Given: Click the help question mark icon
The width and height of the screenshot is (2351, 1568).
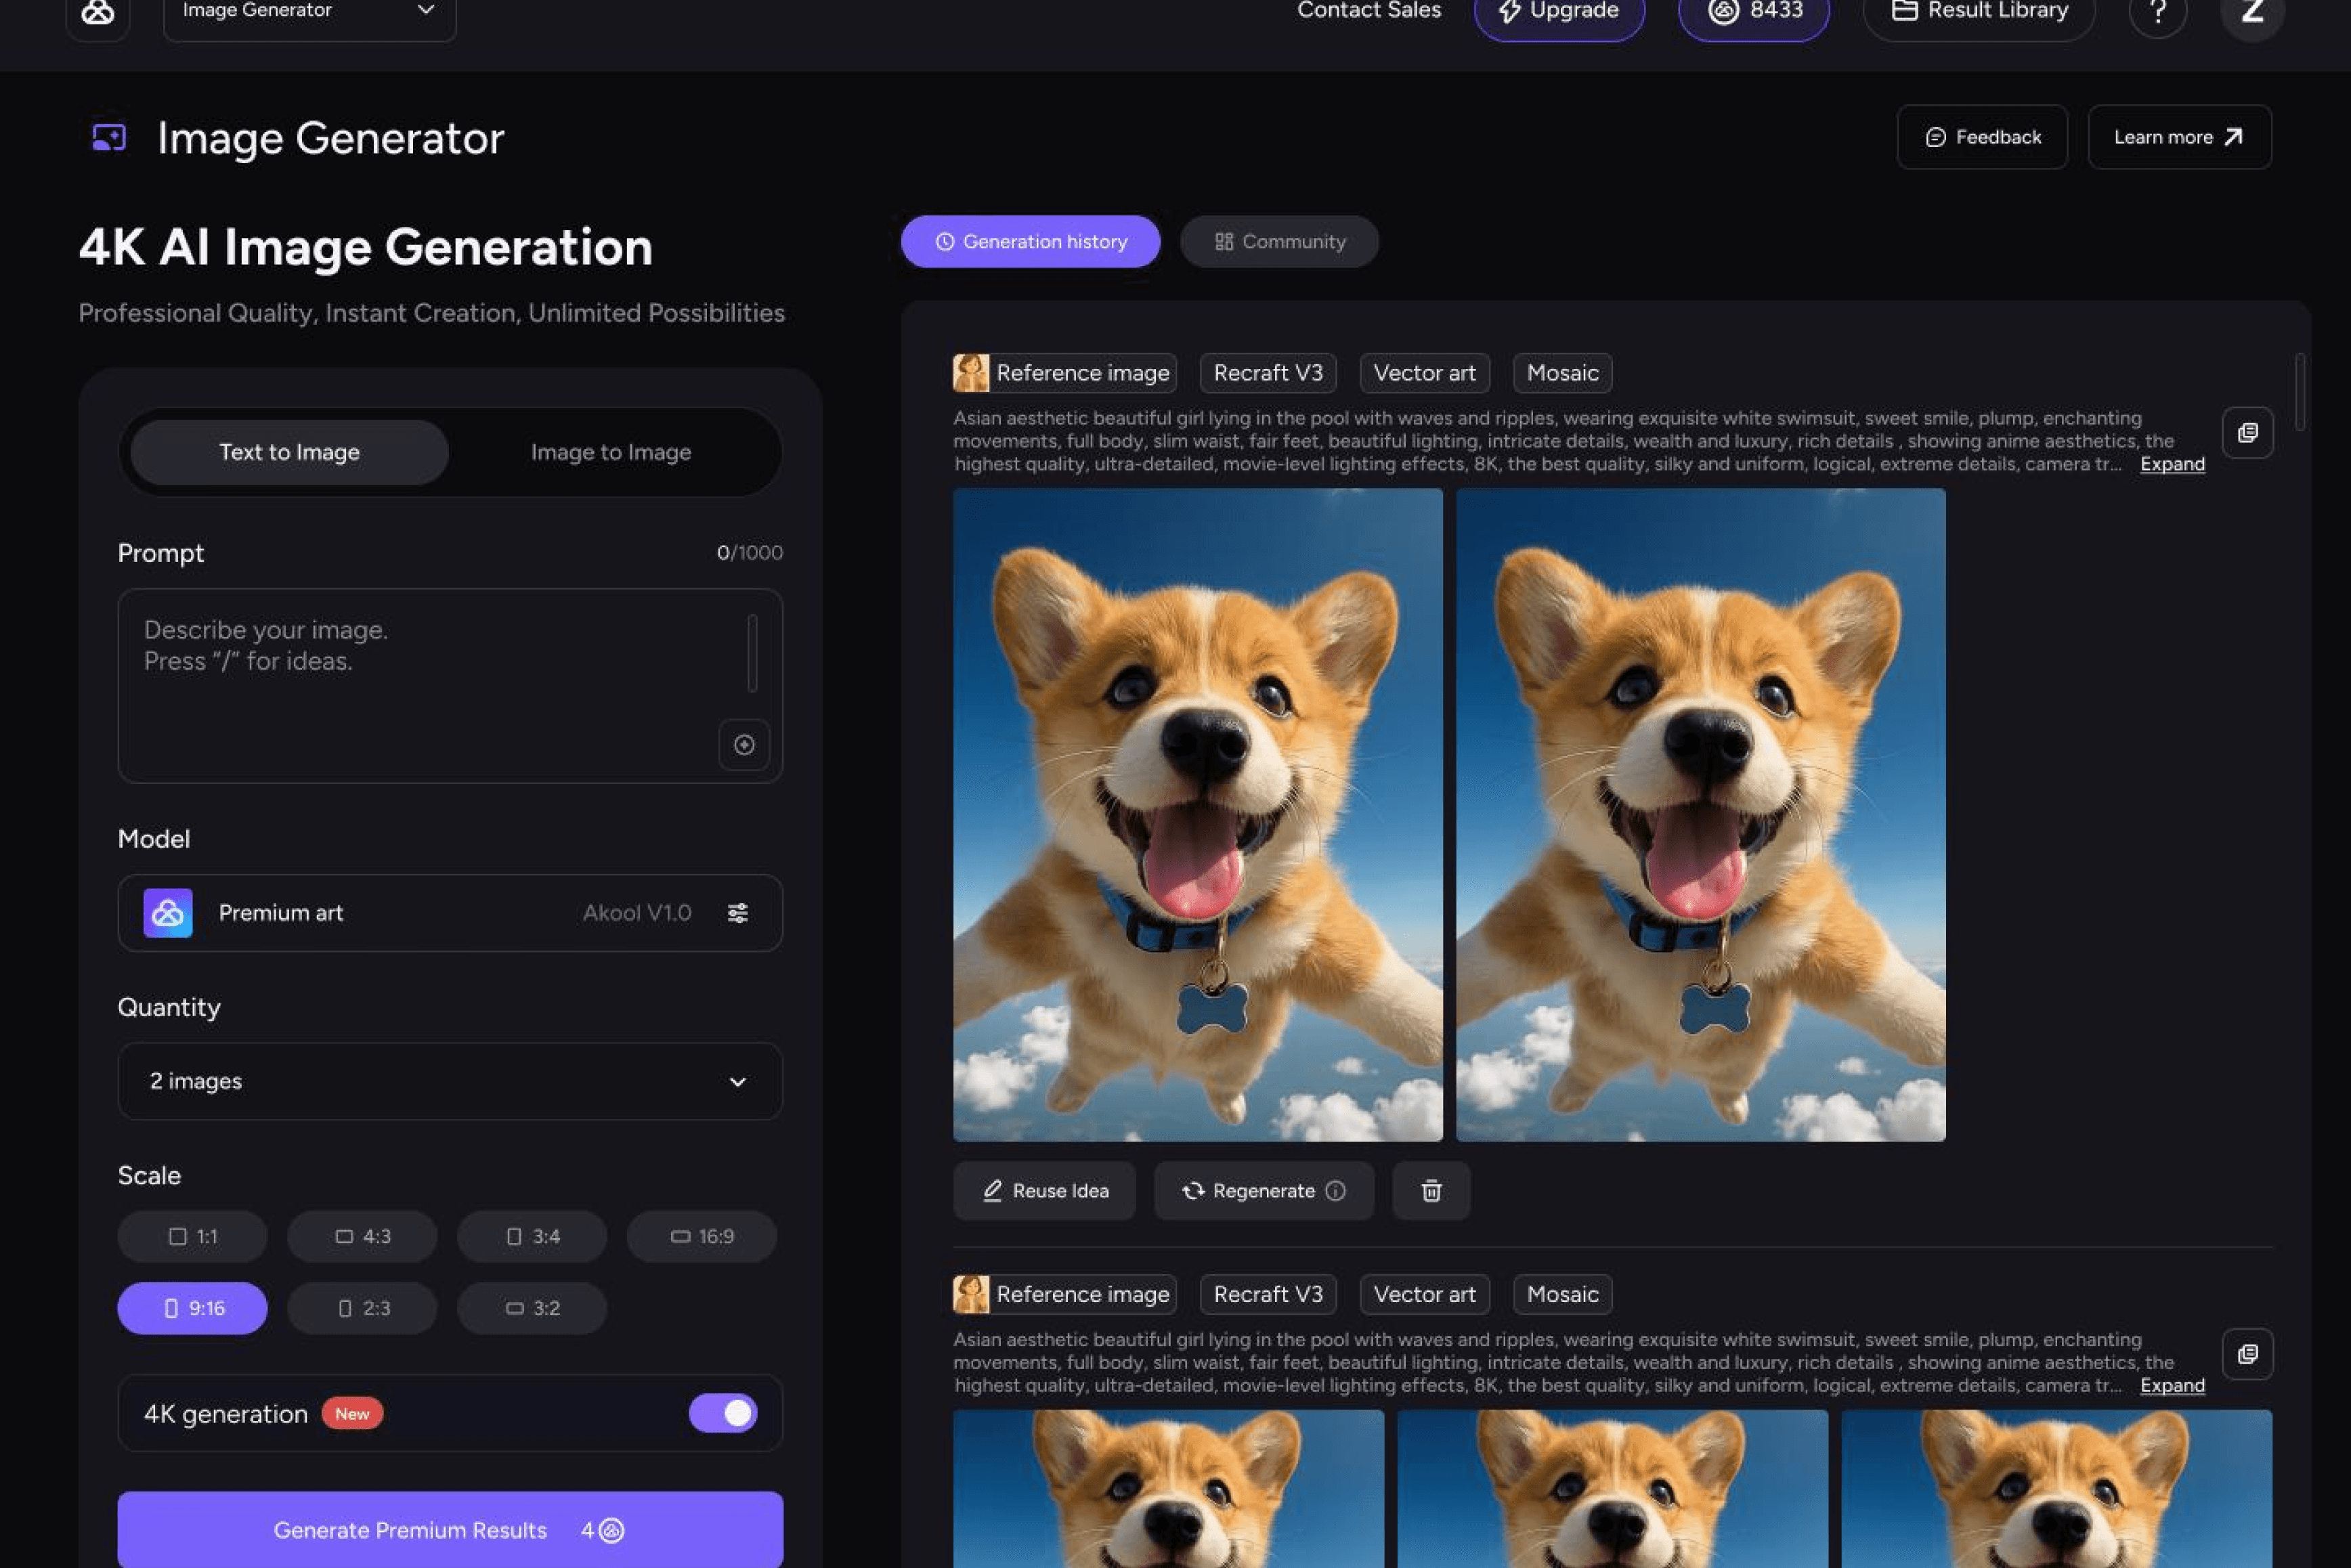Looking at the screenshot, I should 2157,12.
